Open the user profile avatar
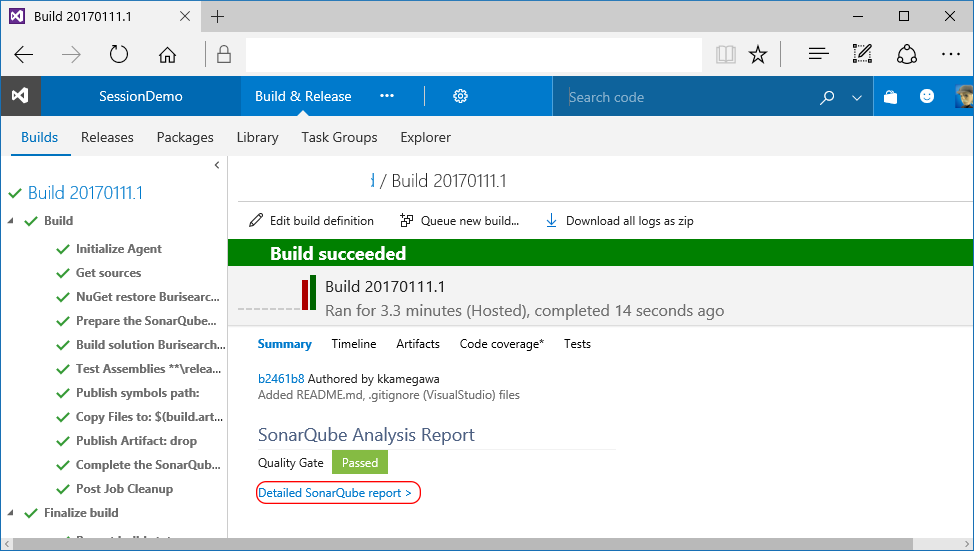 [963, 96]
